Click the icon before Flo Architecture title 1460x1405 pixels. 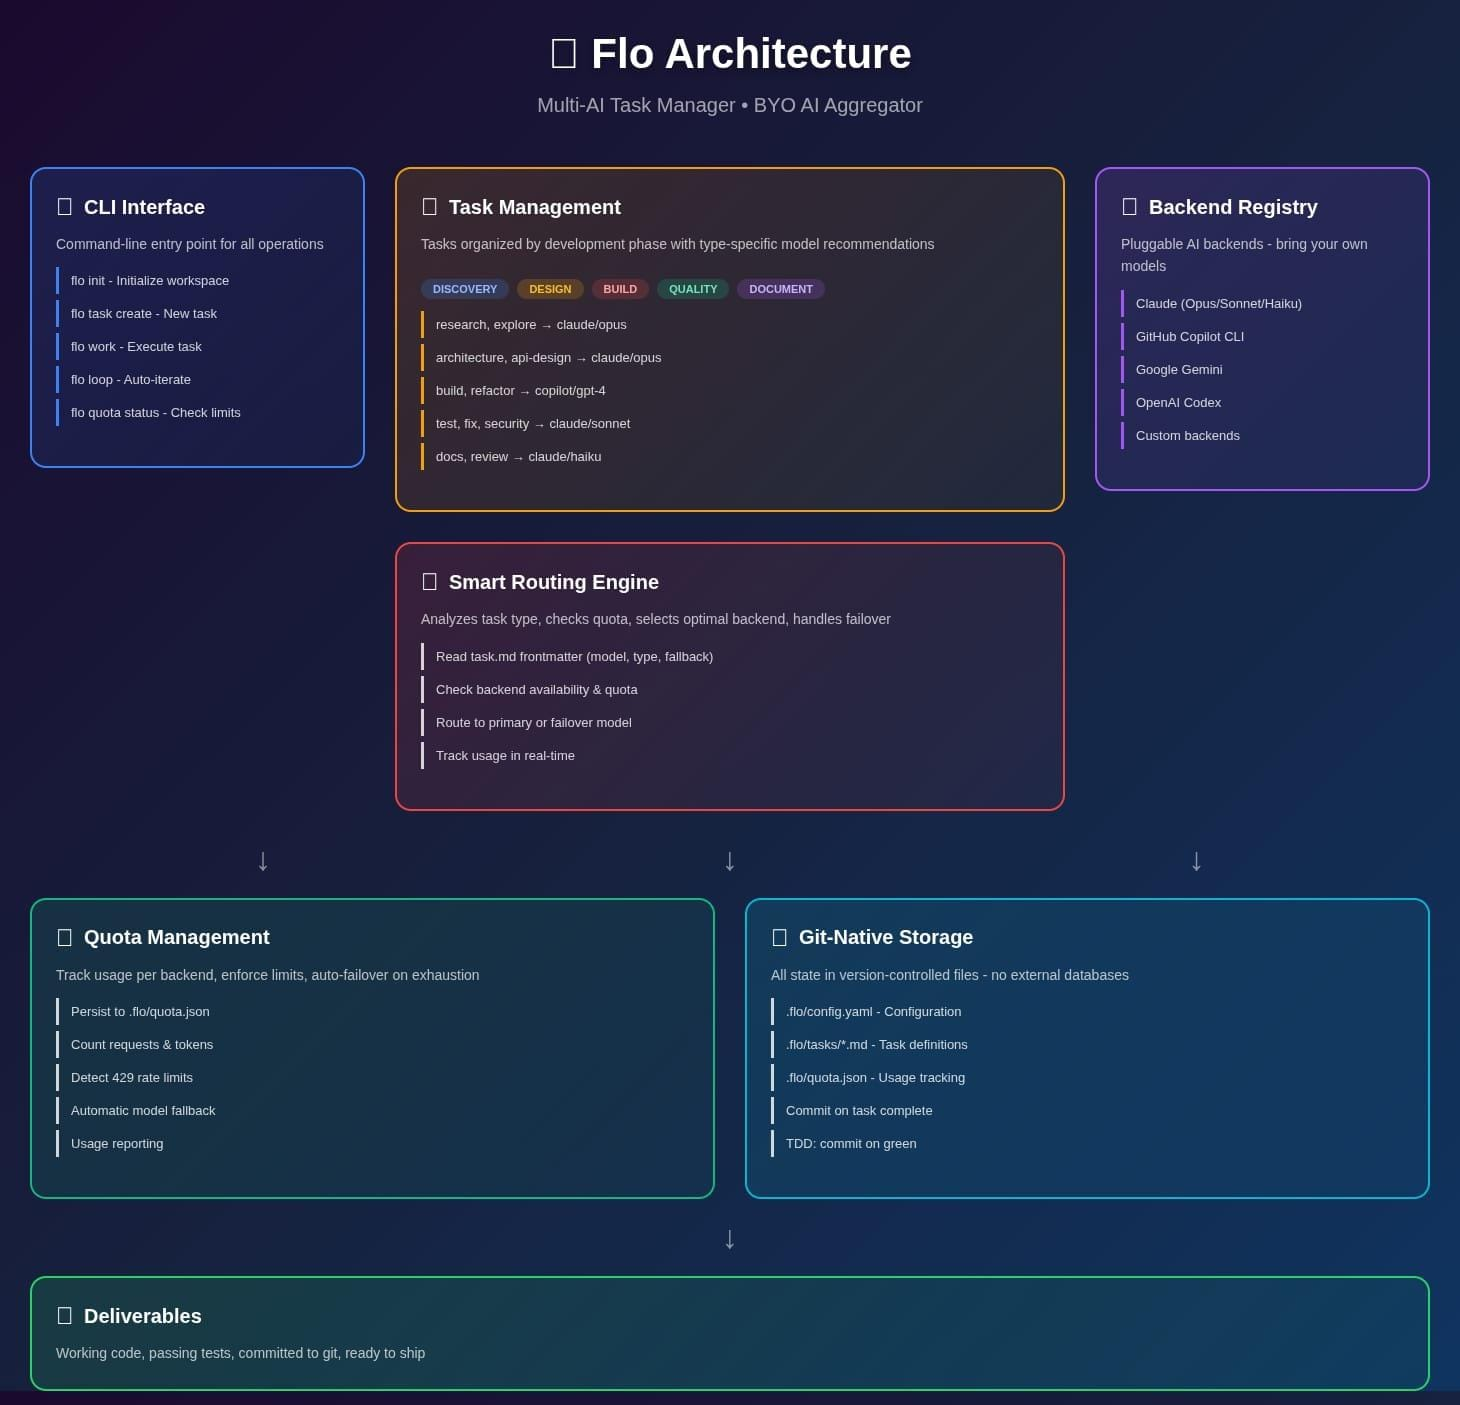coord(564,54)
